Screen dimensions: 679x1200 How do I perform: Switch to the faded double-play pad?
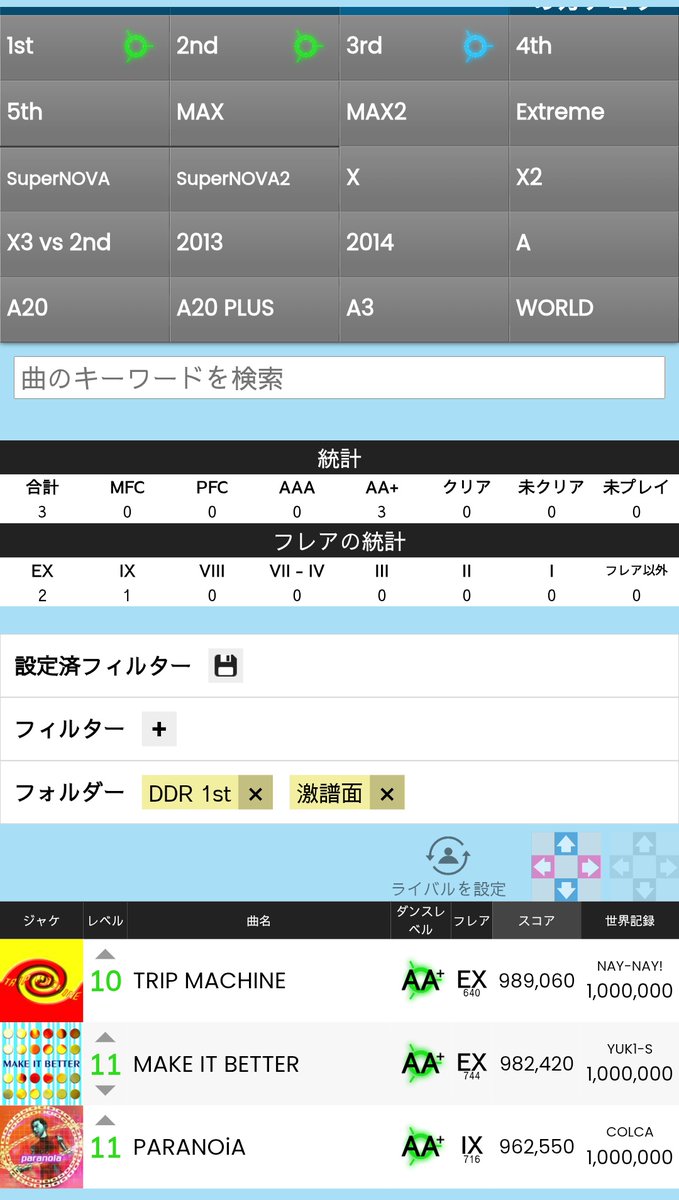pos(645,866)
